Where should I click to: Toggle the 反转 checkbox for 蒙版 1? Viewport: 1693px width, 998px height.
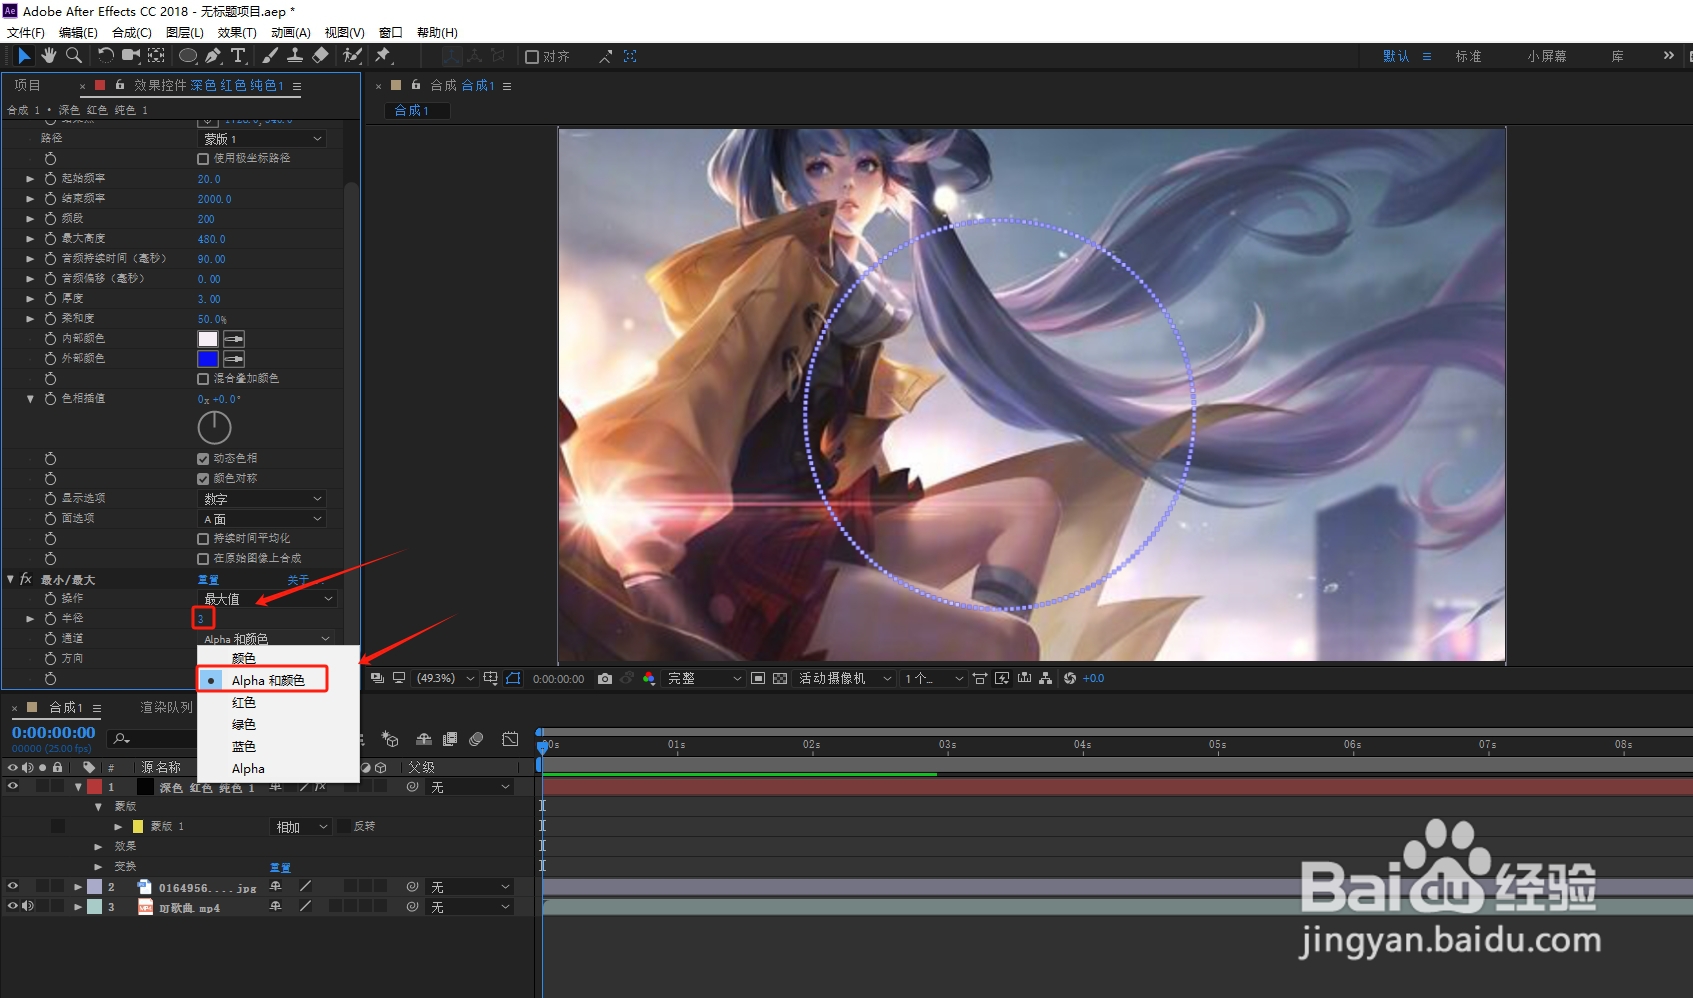coord(344,826)
